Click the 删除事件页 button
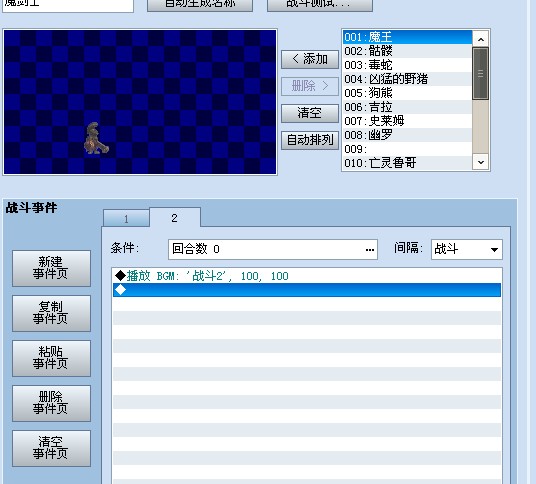Viewport: 536px width, 484px height. tap(51, 403)
